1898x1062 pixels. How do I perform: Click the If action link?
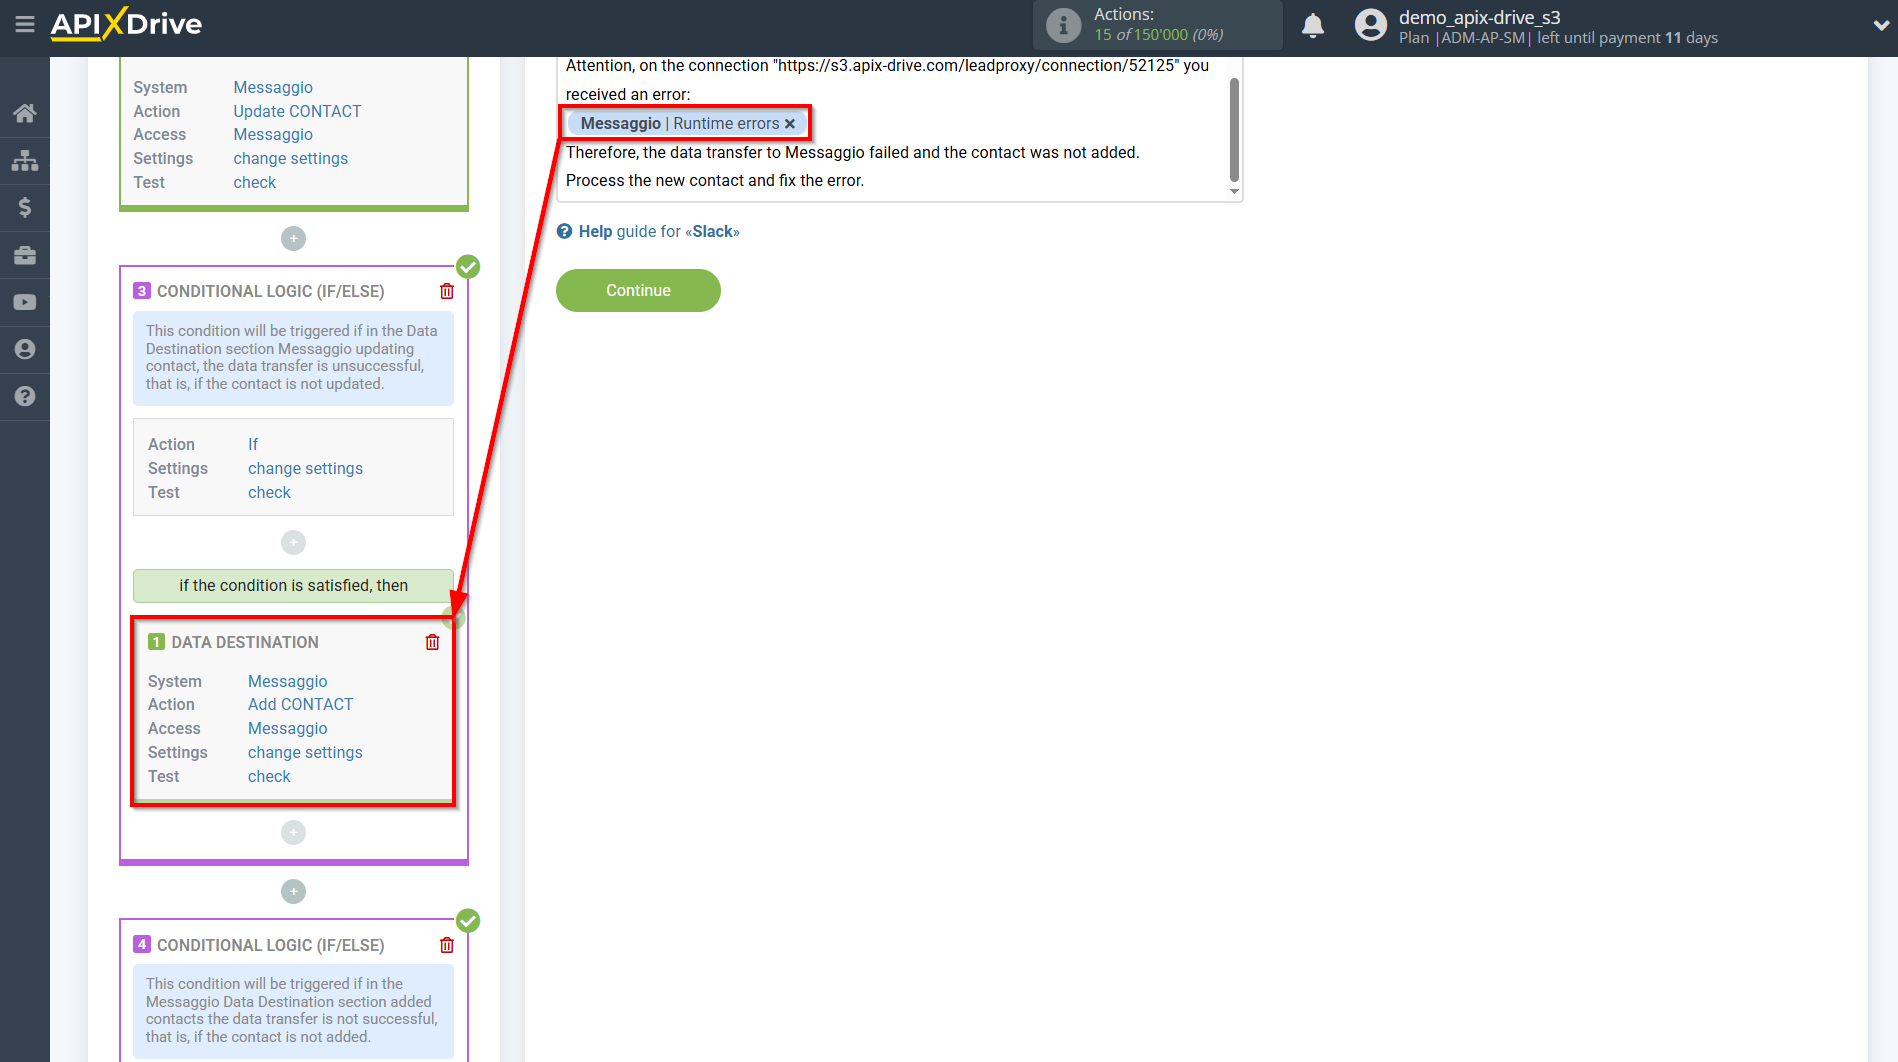253,444
